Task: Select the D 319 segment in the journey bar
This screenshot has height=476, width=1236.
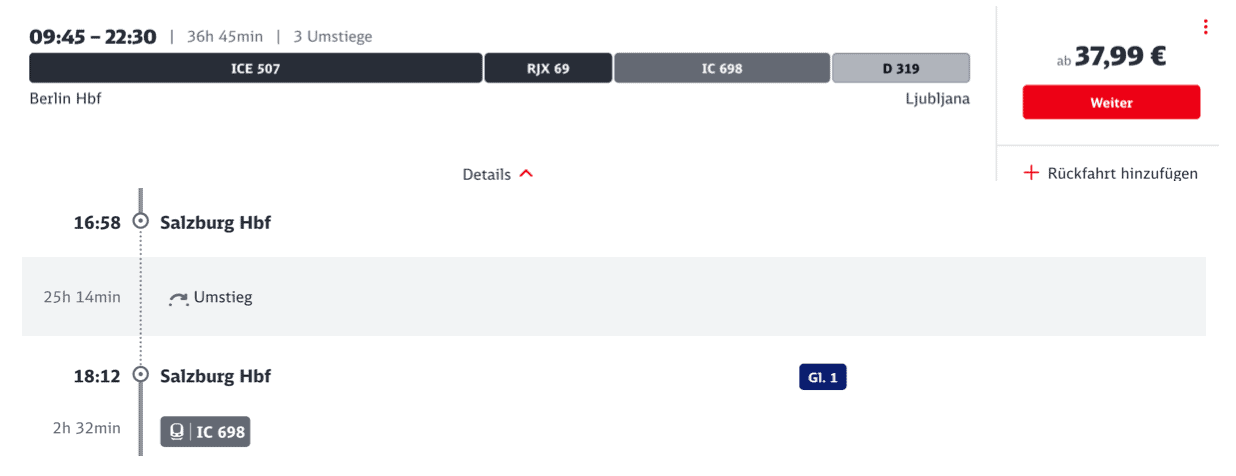Action: 901,69
